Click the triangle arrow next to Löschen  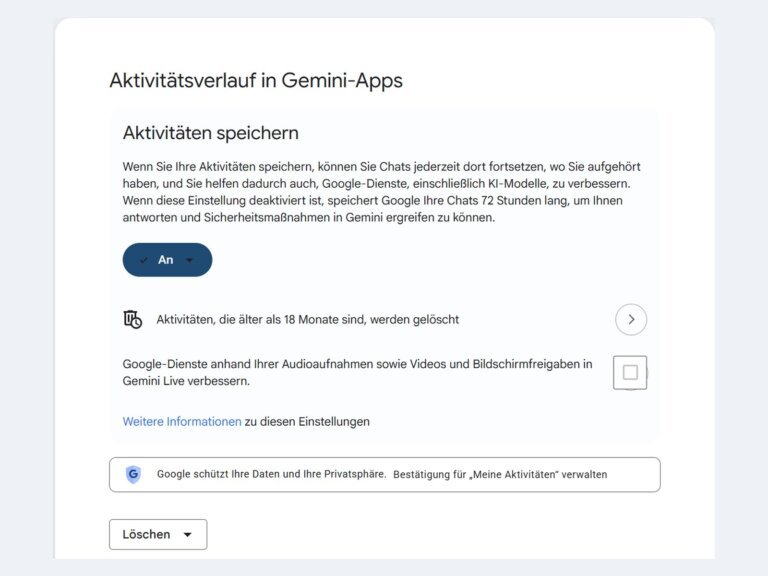click(x=187, y=535)
